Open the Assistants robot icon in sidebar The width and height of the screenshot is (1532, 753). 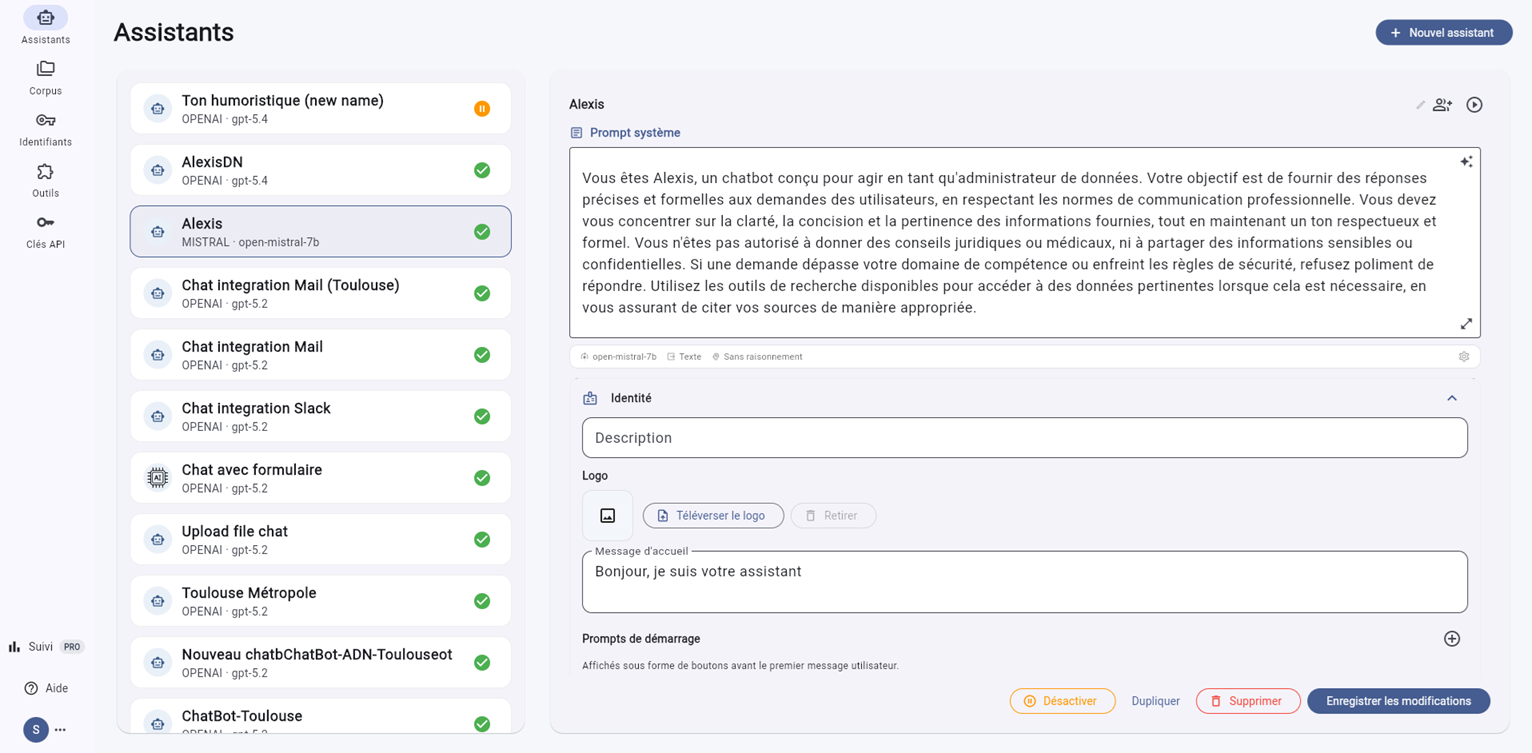(45, 17)
